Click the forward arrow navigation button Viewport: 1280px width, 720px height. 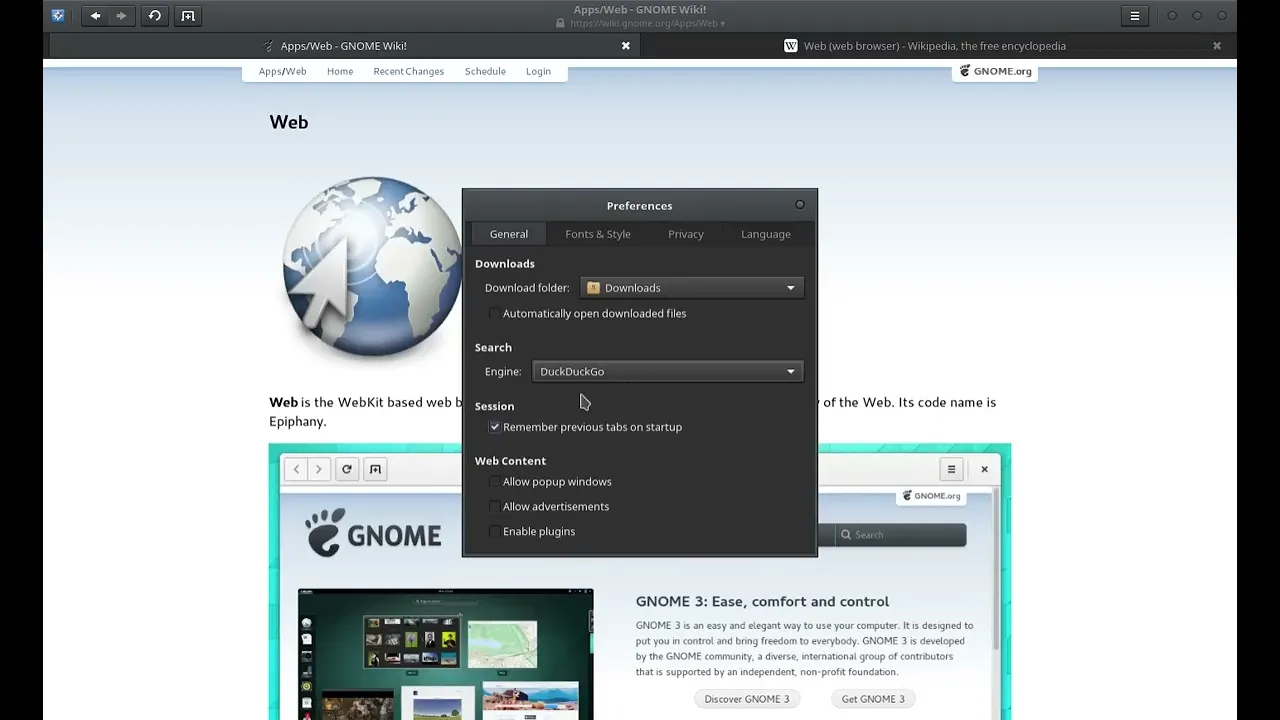pyautogui.click(x=121, y=16)
